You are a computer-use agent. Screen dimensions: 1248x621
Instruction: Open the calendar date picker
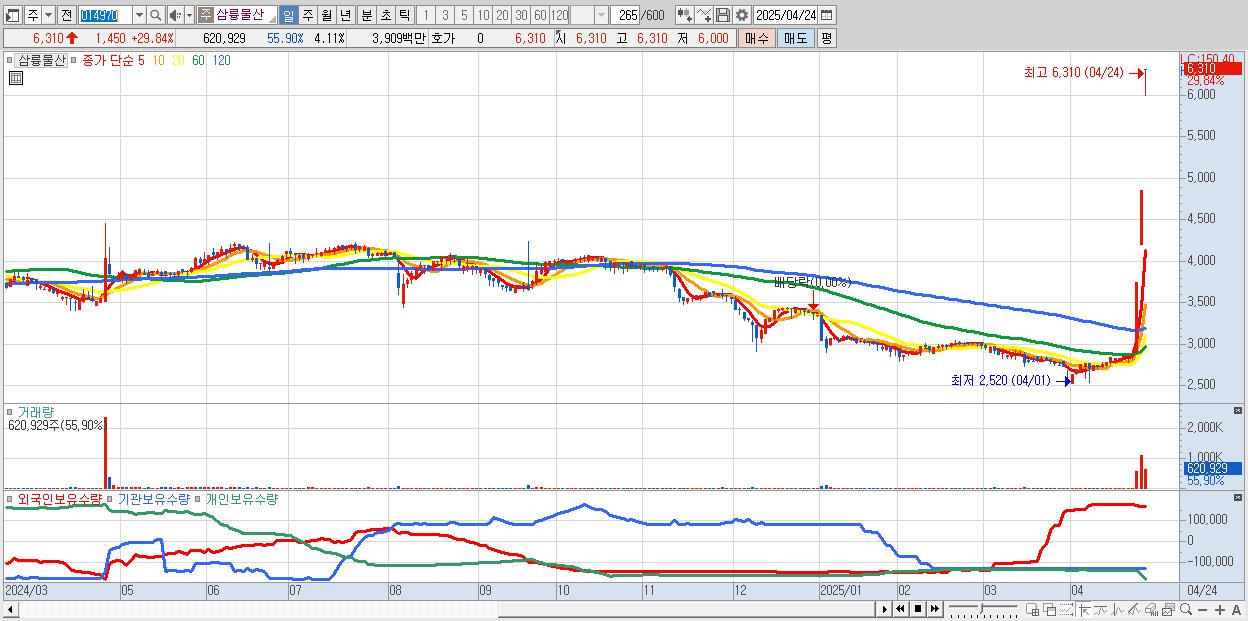pyautogui.click(x=827, y=15)
